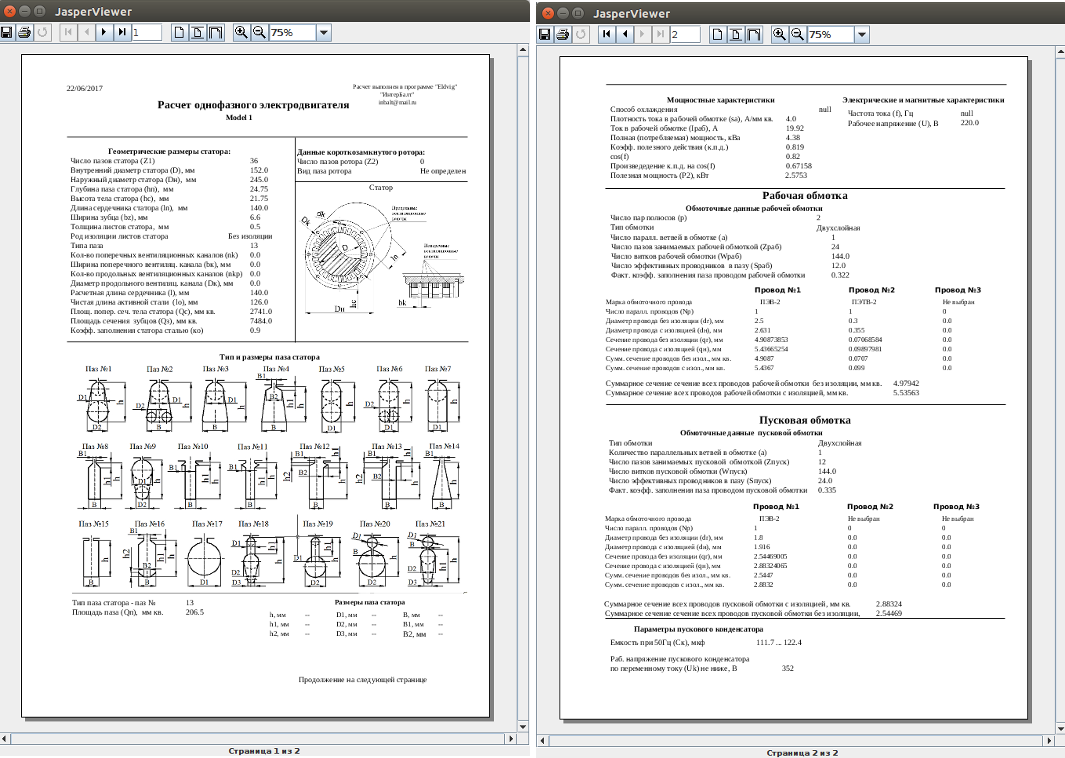Go to next page in left viewer
The image size is (1065, 758).
[103, 33]
